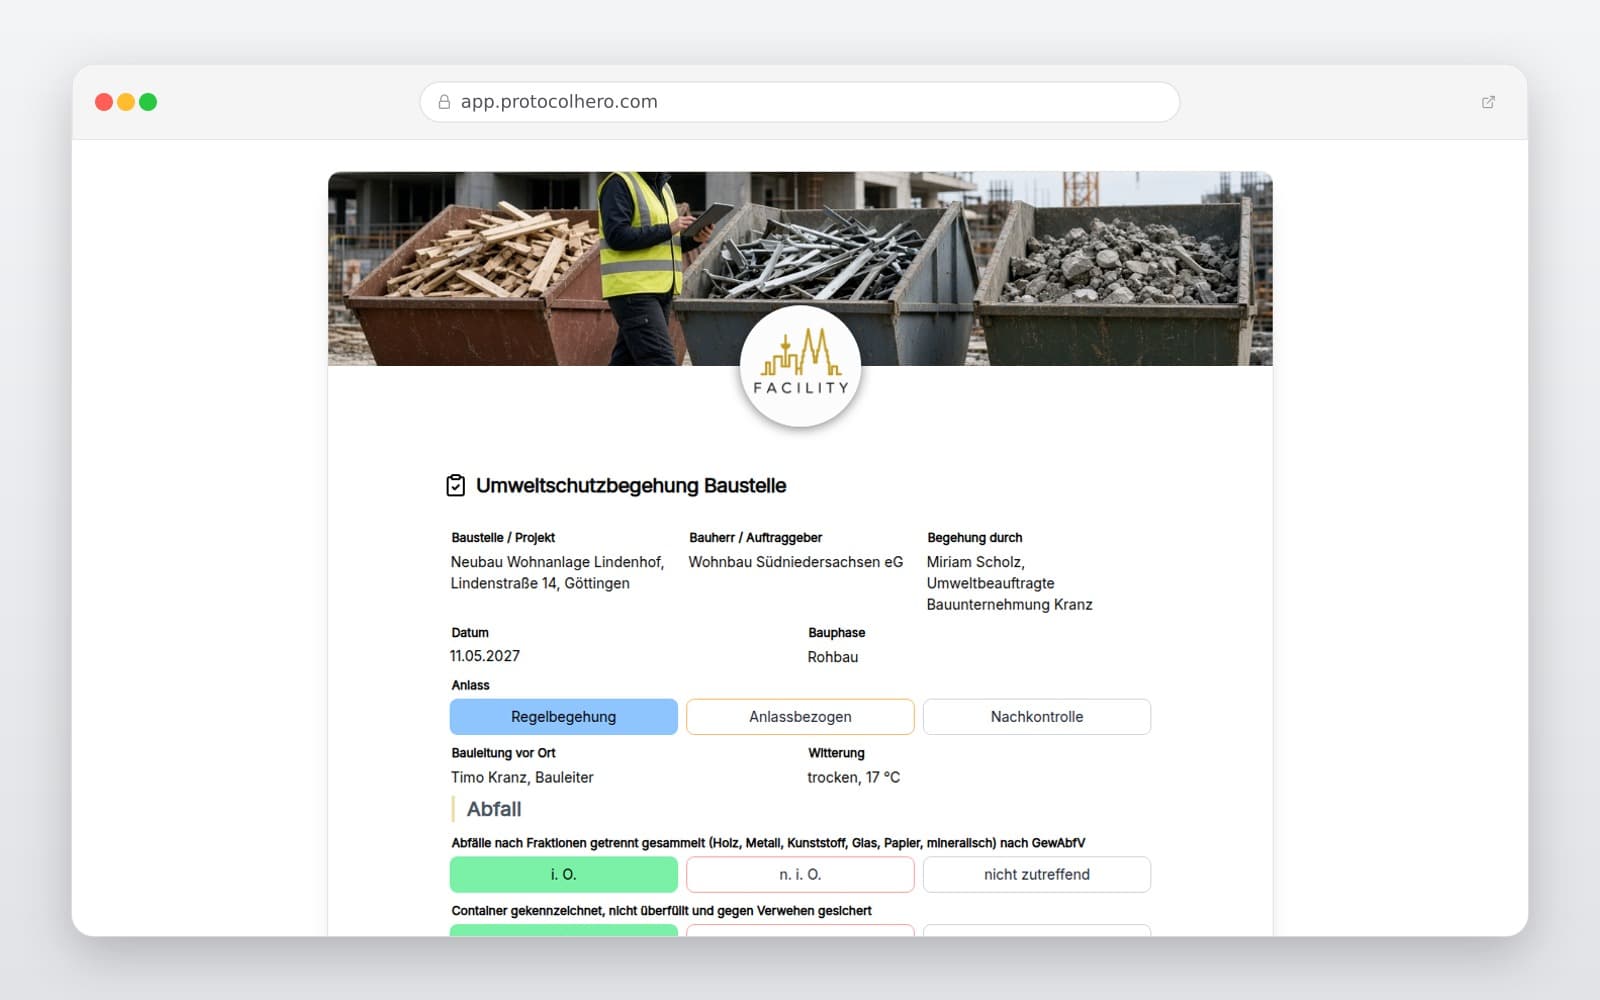
Task: Click the lock icon in address bar
Action: coord(444,102)
